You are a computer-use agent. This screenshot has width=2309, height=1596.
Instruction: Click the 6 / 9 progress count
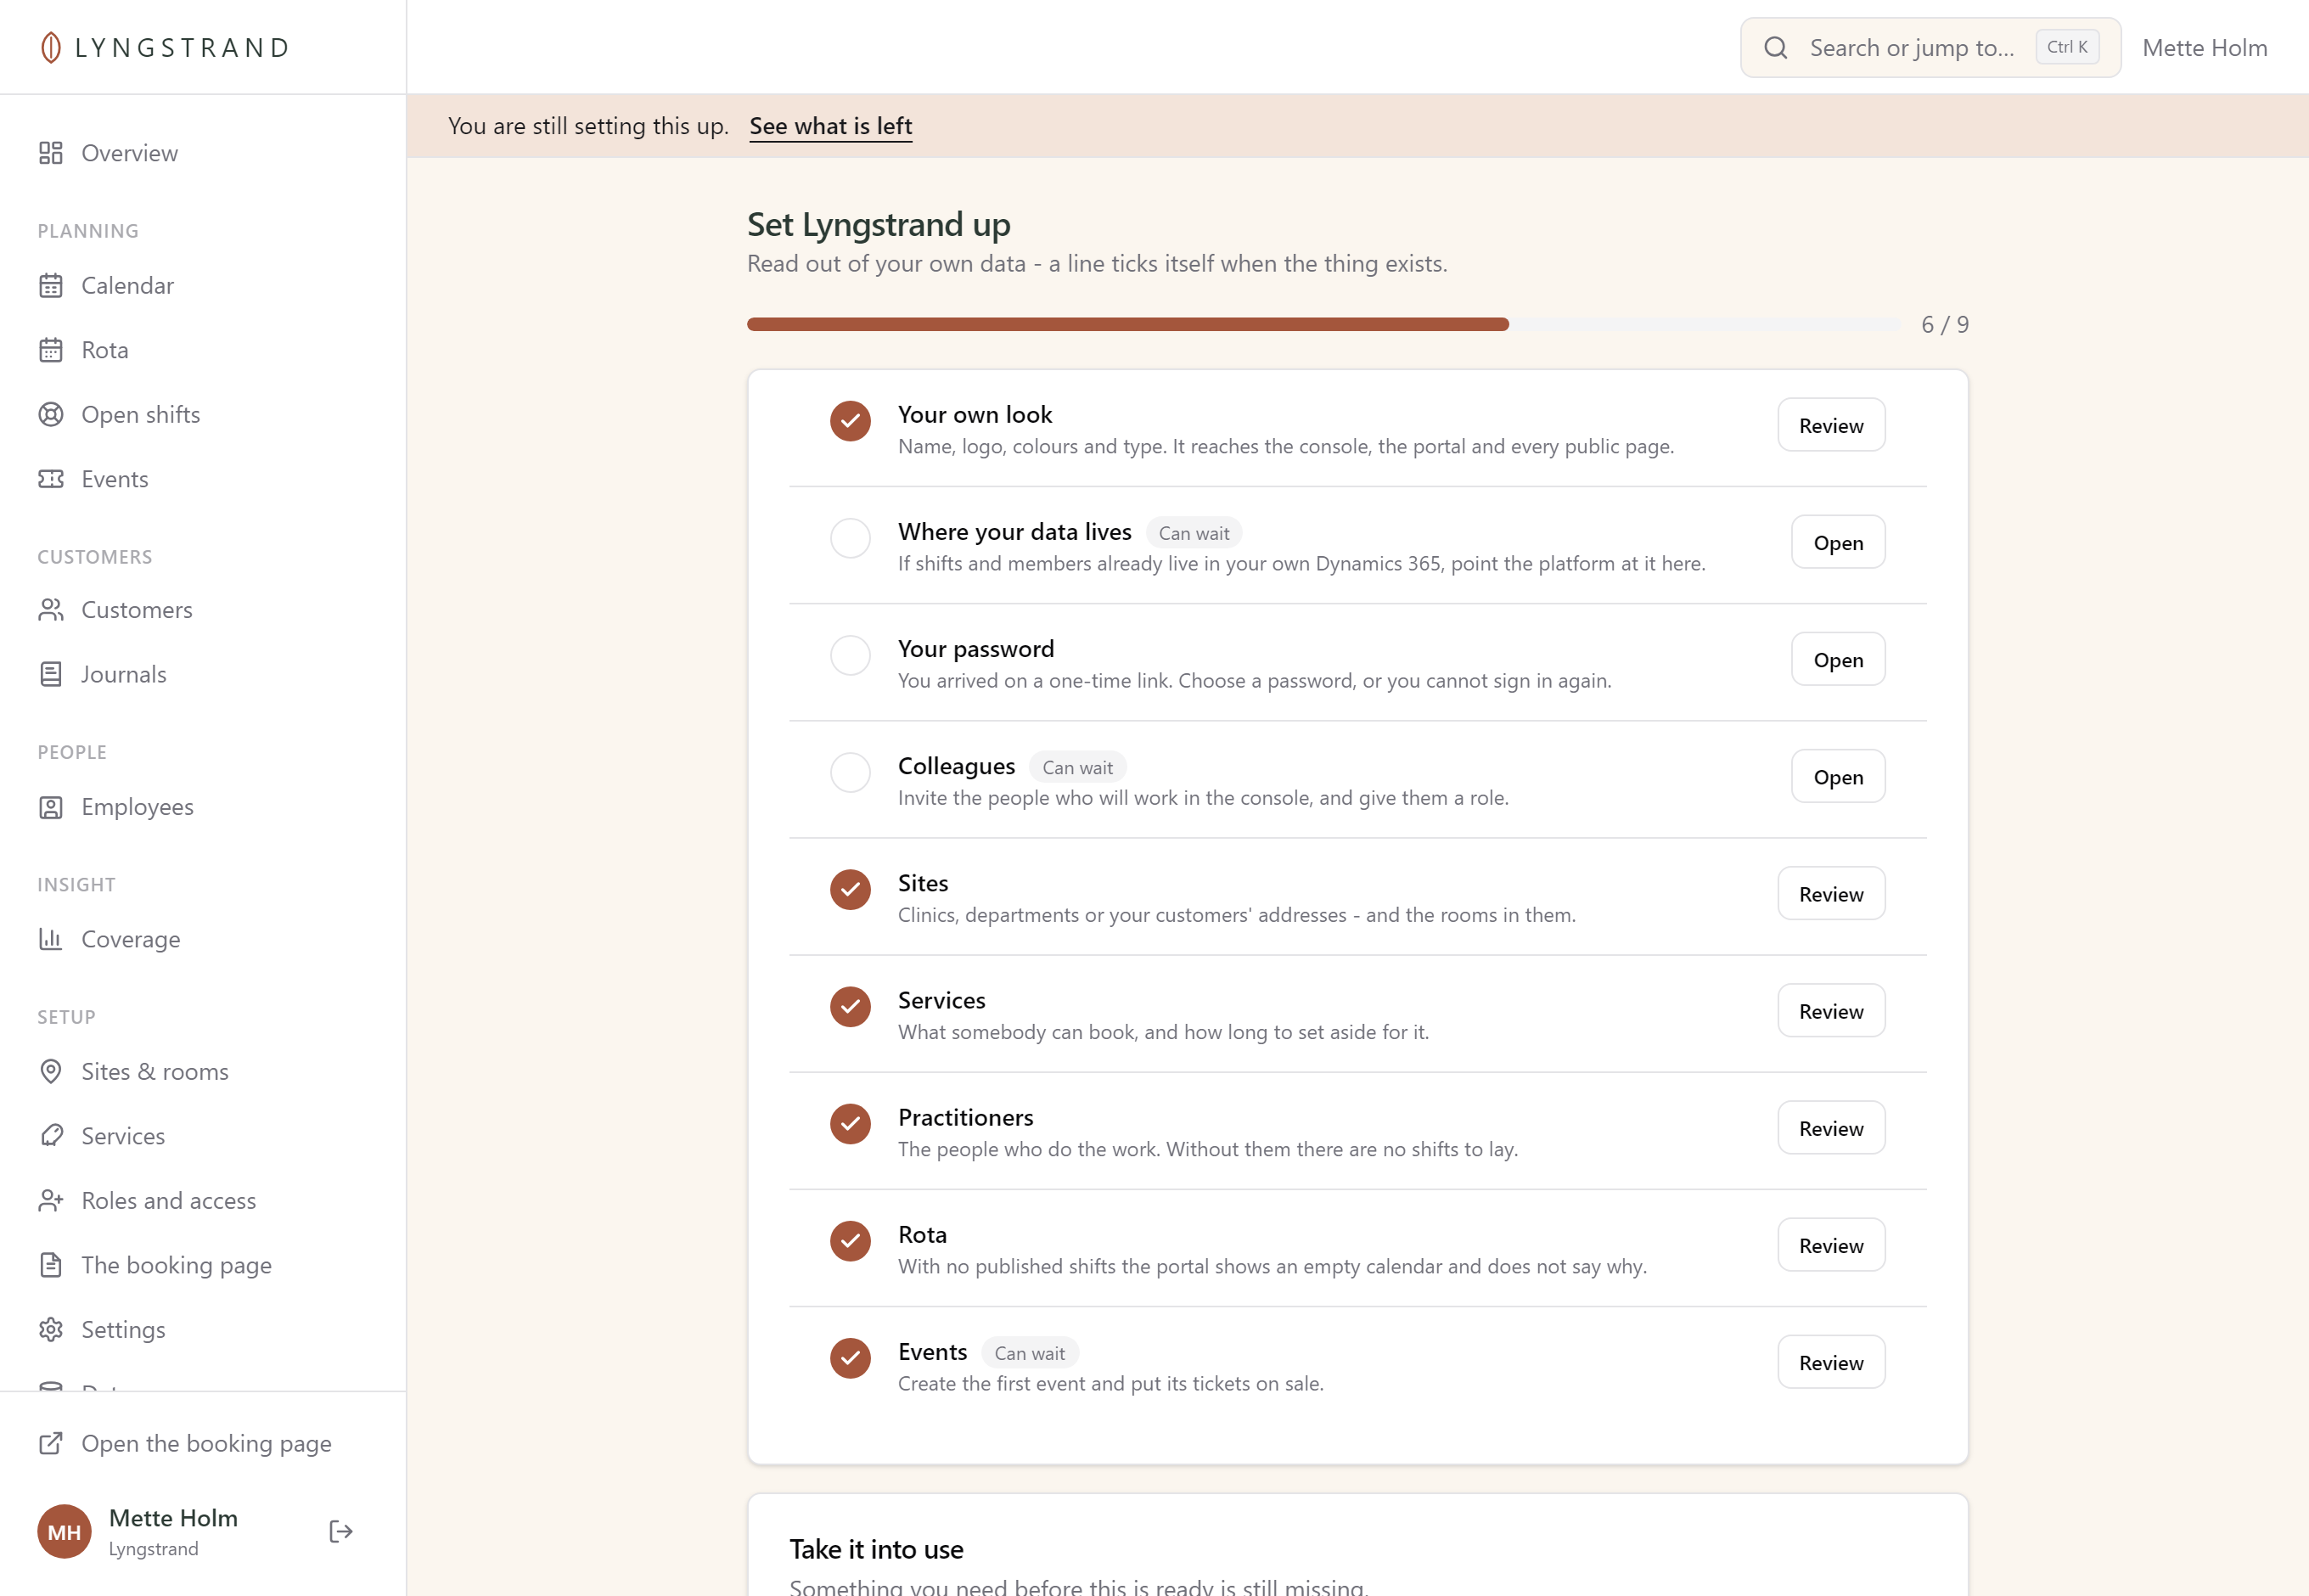tap(1945, 325)
